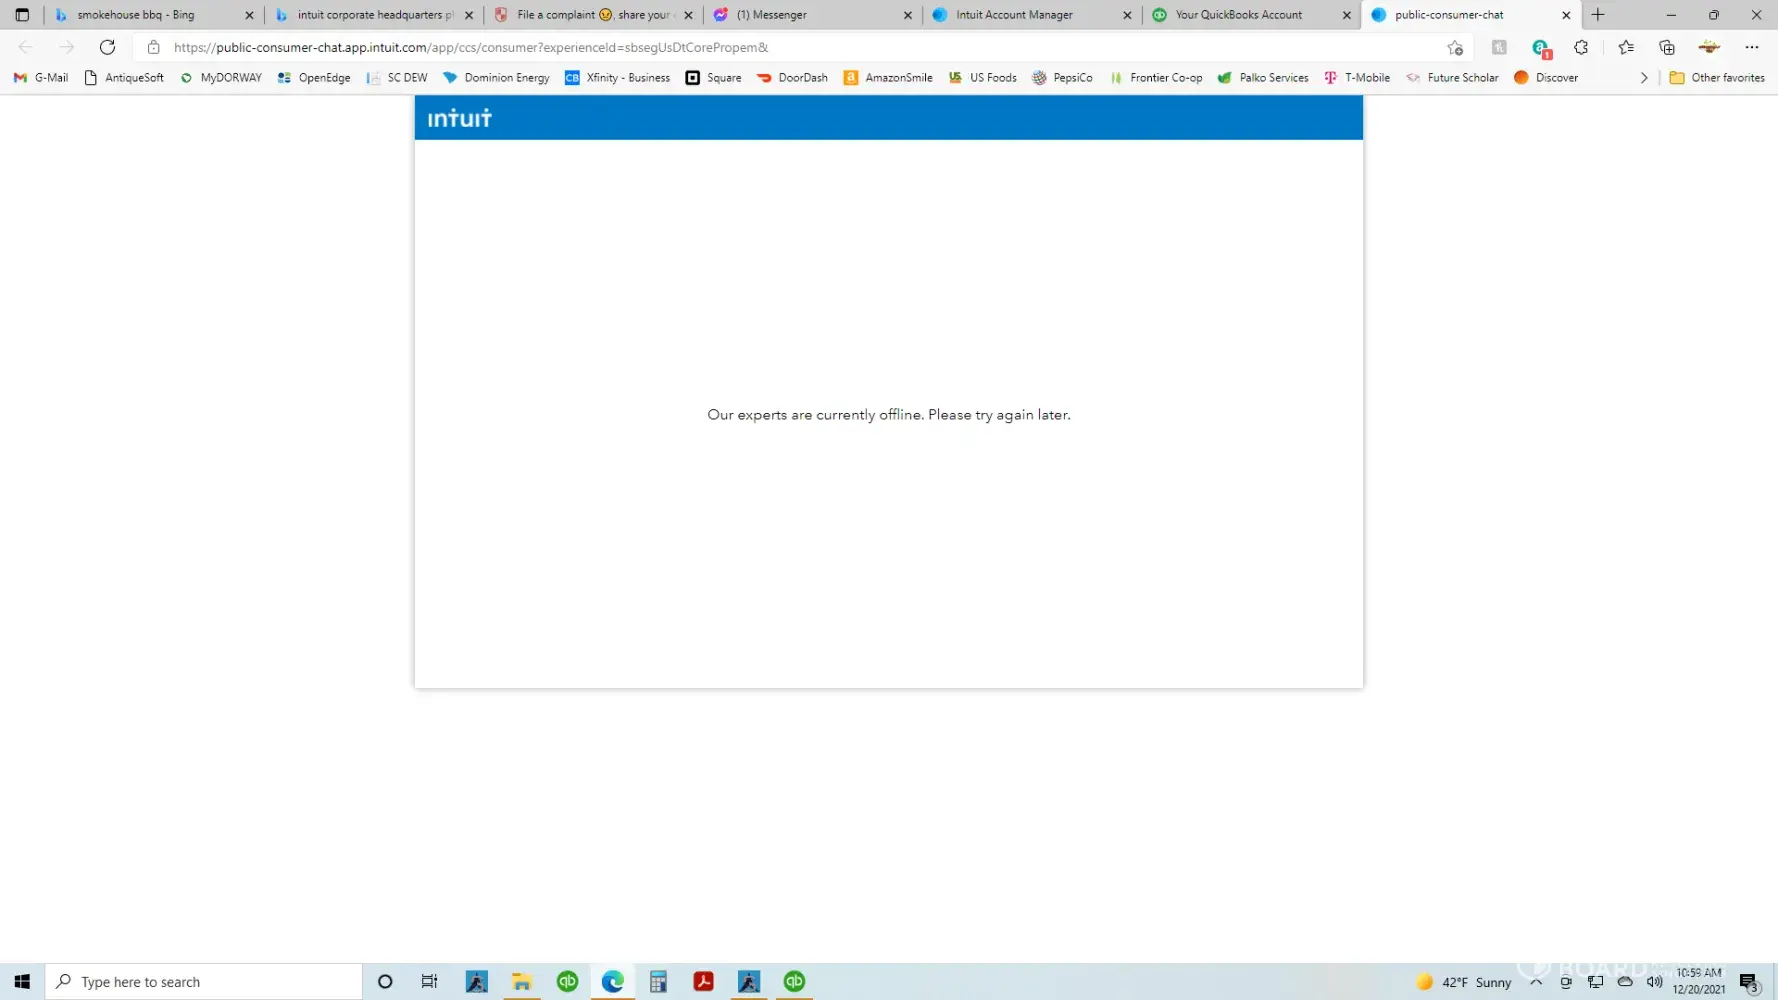Image resolution: width=1778 pixels, height=1000 pixels.
Task: Click the browser address bar URL
Action: [x=471, y=47]
